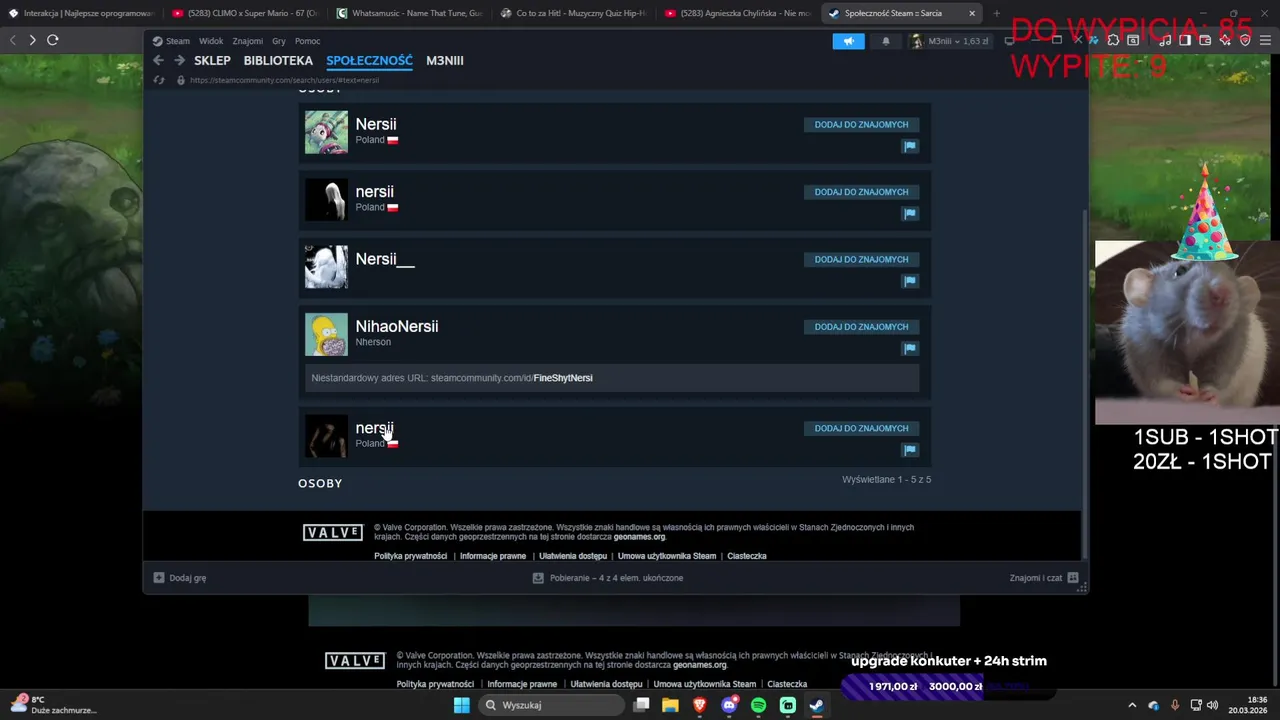1280x720 pixels.
Task: Switch to the SPOŁECZNOŚĆ tab
Action: click(x=369, y=61)
